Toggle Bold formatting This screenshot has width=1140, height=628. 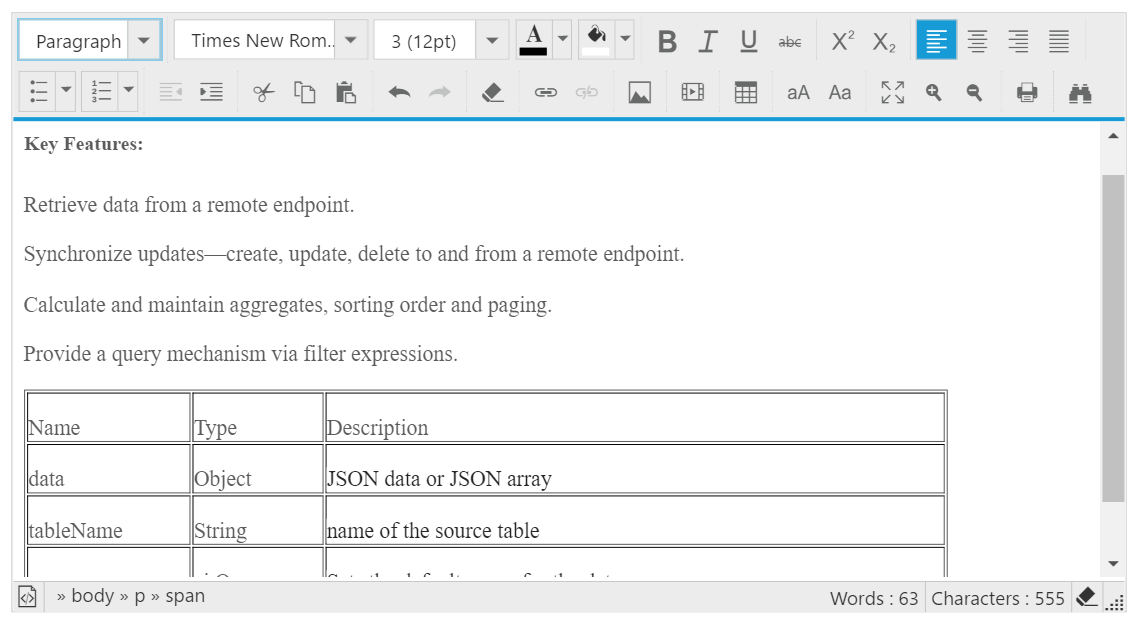[667, 41]
